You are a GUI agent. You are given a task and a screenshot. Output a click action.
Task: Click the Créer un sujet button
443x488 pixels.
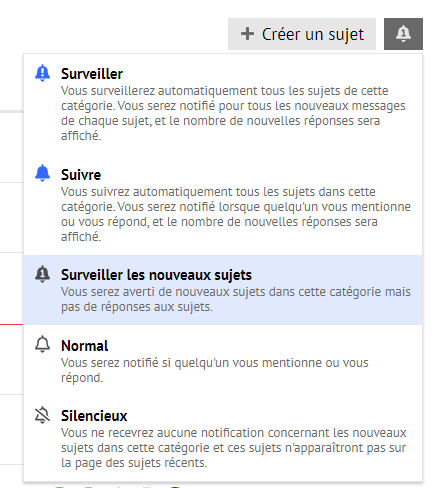pyautogui.click(x=302, y=34)
